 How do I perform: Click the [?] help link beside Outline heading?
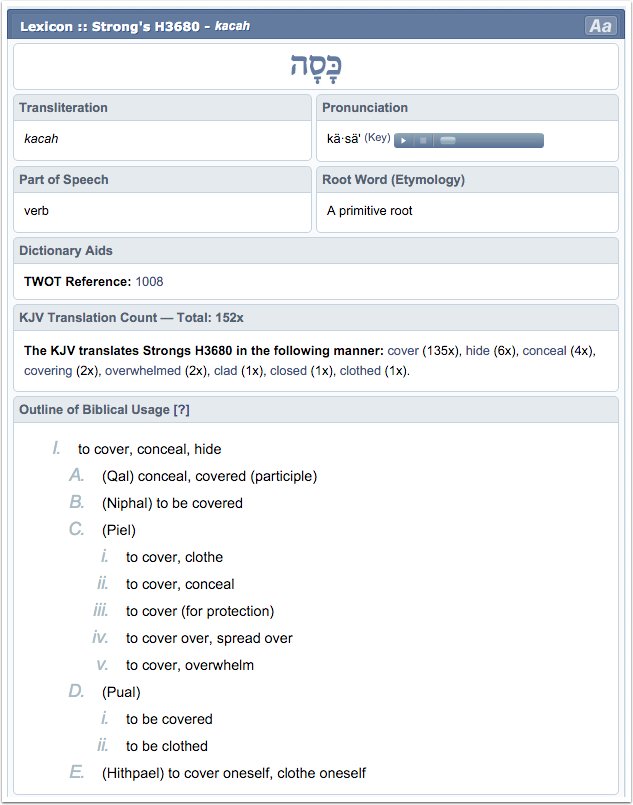pos(181,410)
